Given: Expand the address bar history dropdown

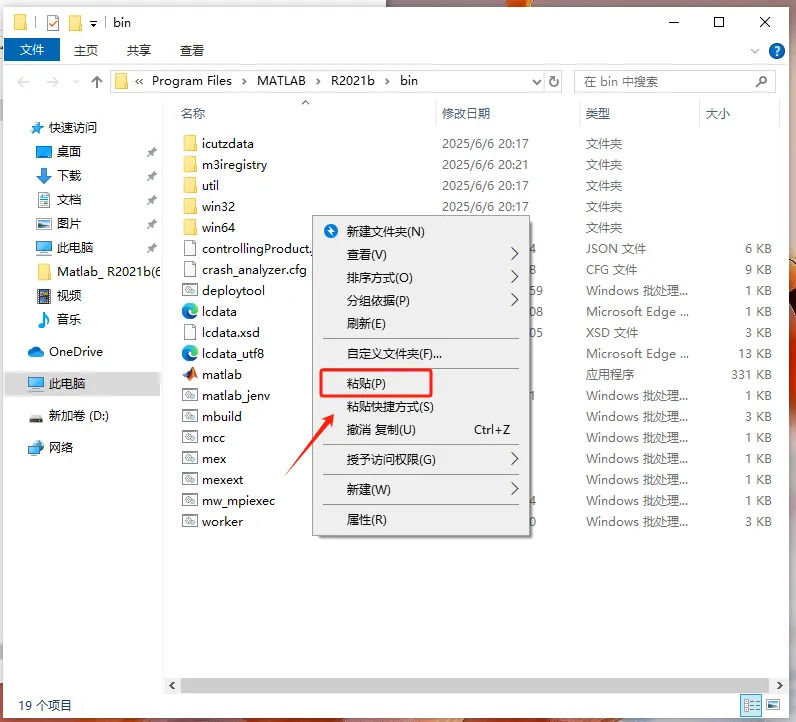Looking at the screenshot, I should (536, 82).
